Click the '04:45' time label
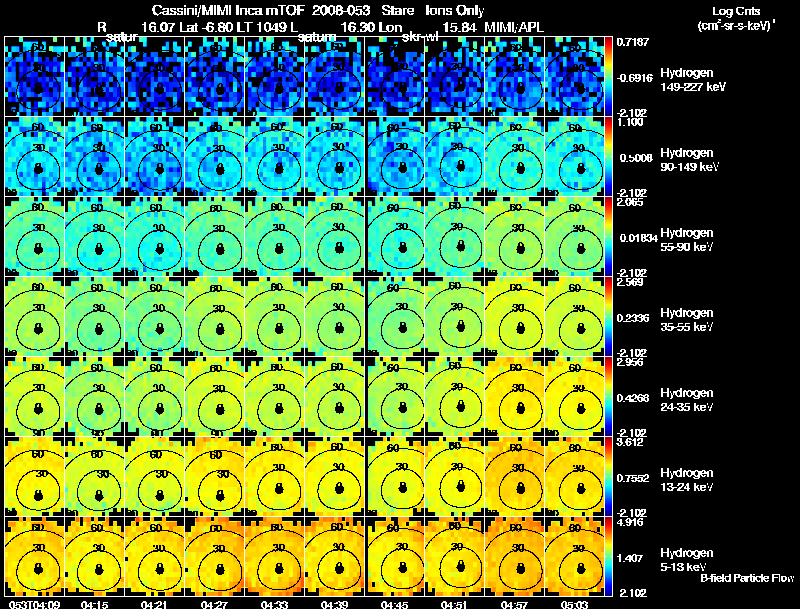 point(394,604)
